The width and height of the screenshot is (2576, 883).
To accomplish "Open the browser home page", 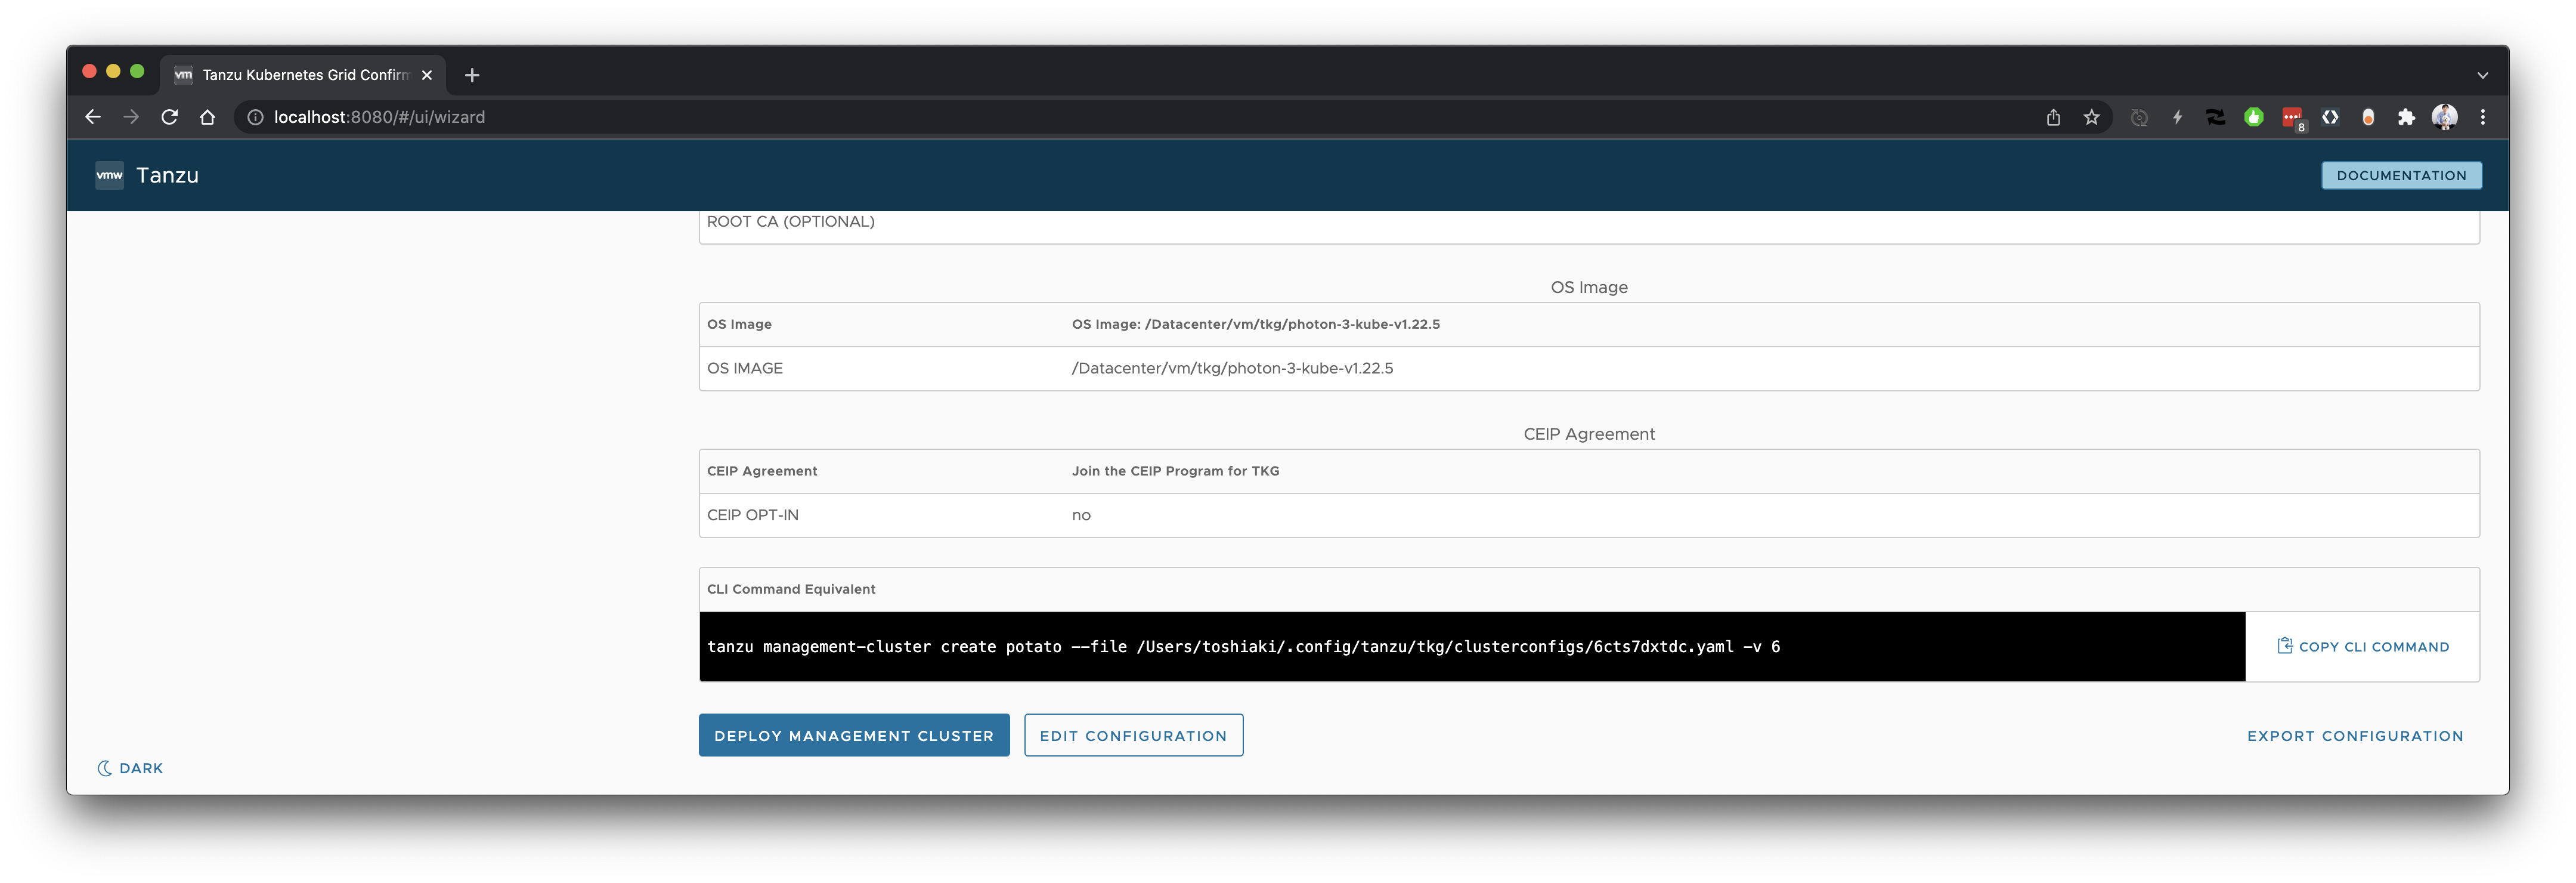I will click(207, 117).
